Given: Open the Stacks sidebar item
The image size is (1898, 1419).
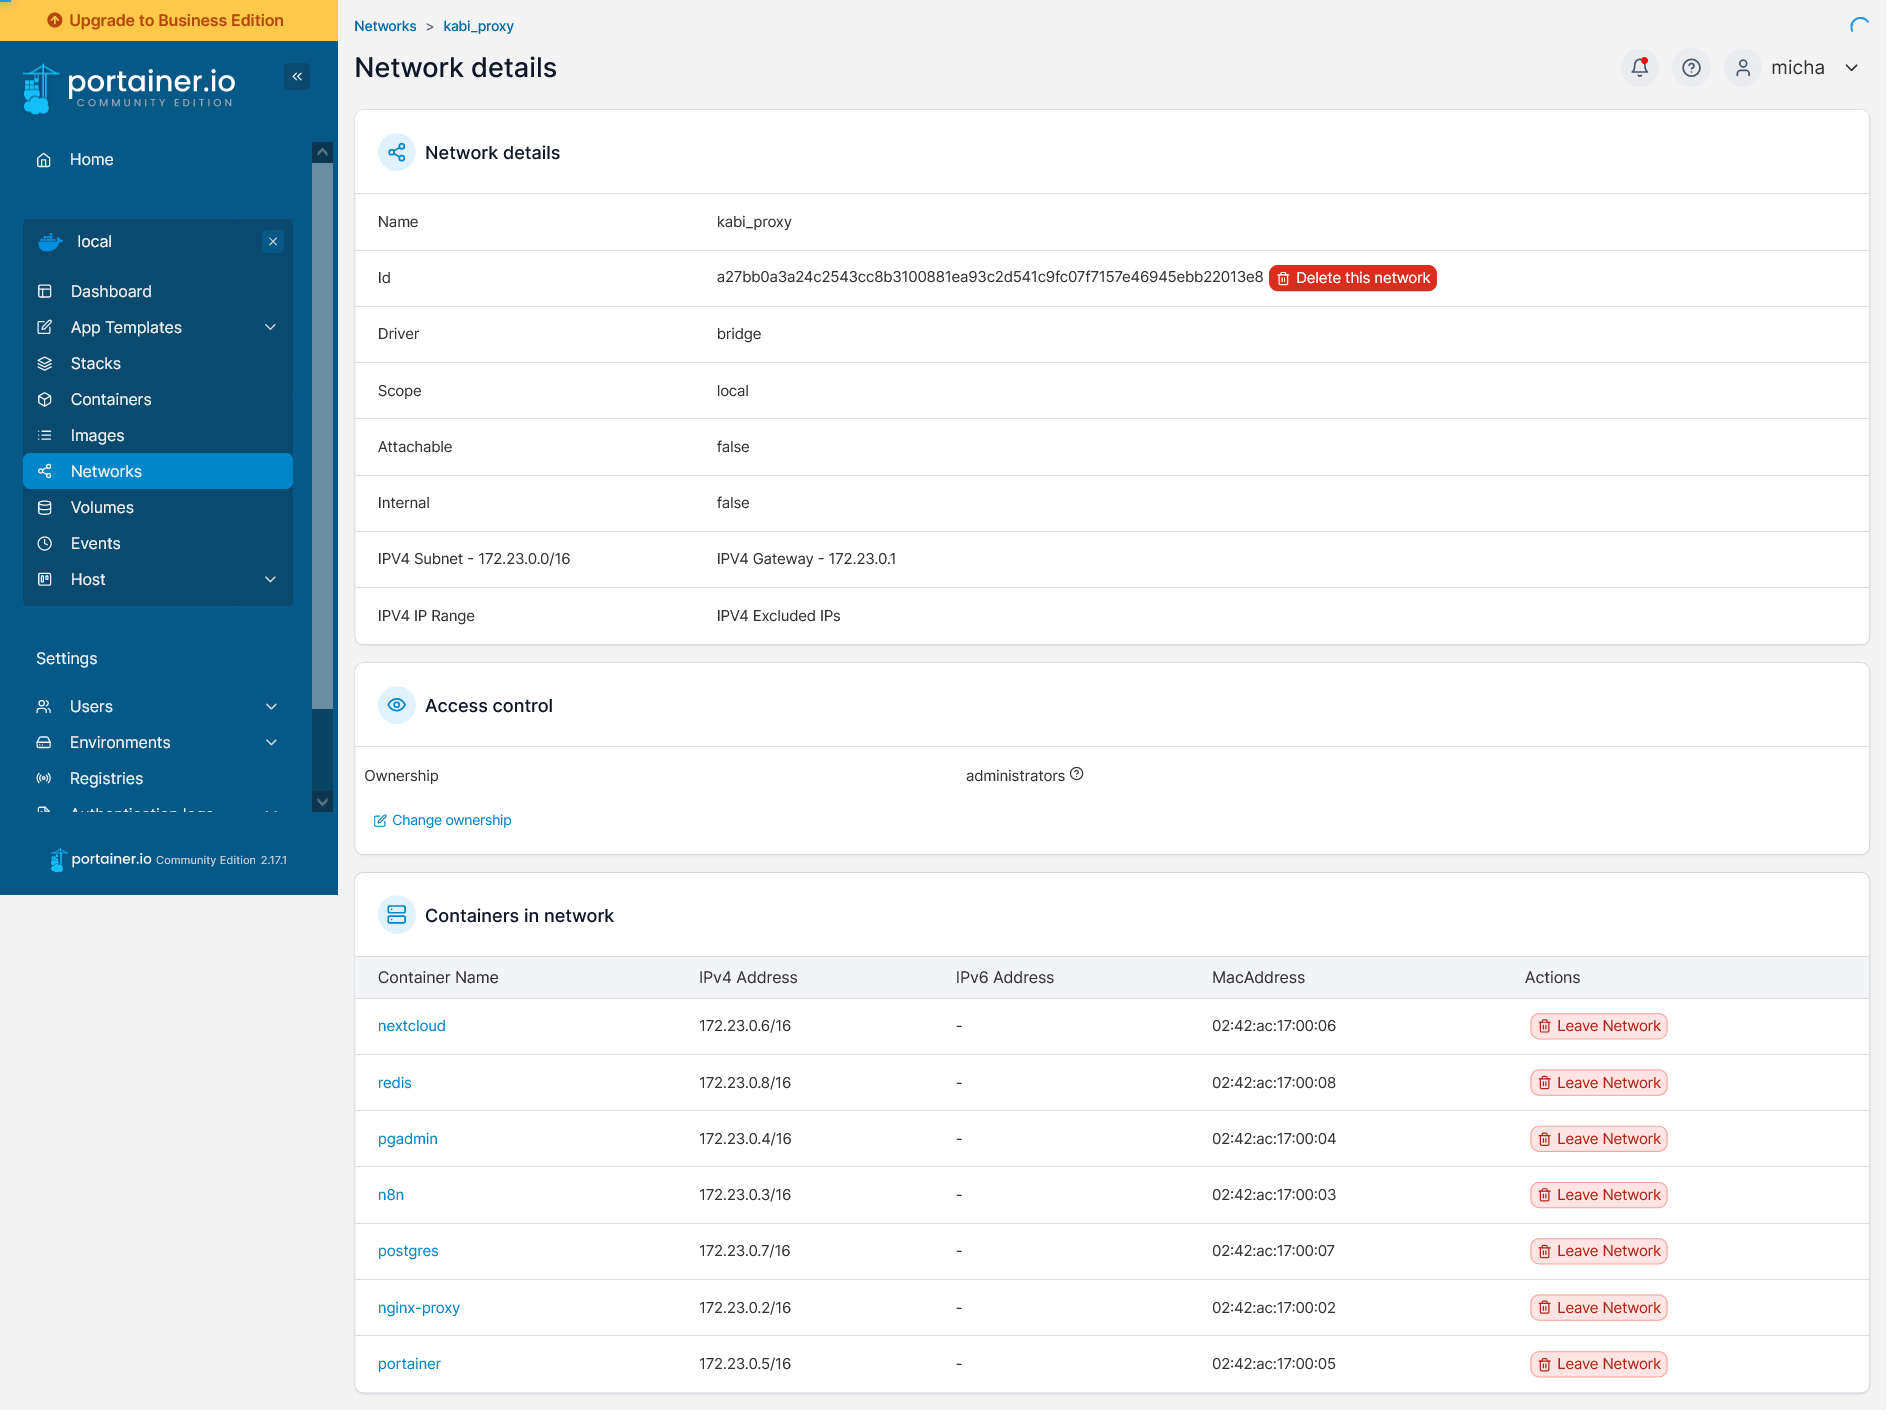Looking at the screenshot, I should pos(96,364).
